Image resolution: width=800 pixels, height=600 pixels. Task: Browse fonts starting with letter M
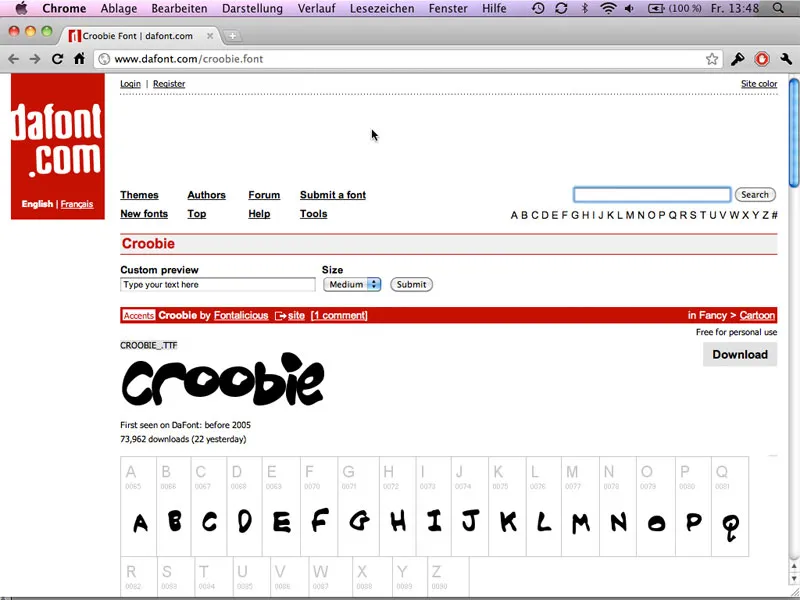630,215
